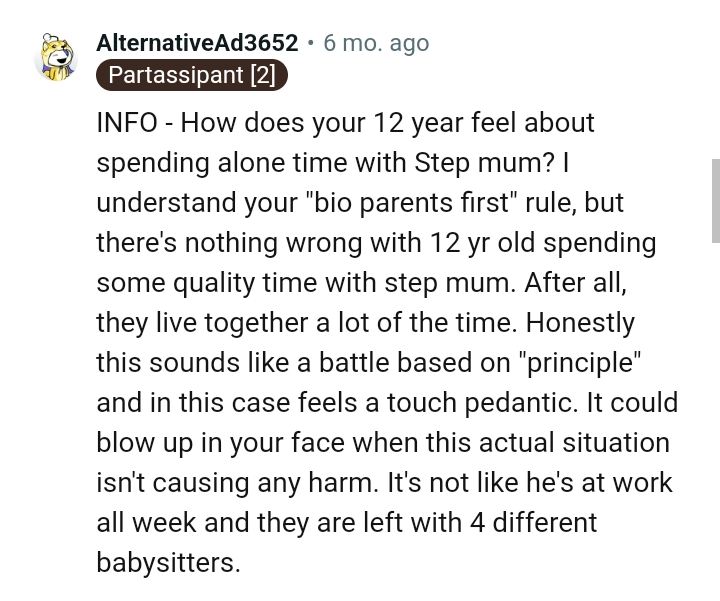Click the word "Honestly" in the comment
This screenshot has width=720, height=601.
(580, 323)
